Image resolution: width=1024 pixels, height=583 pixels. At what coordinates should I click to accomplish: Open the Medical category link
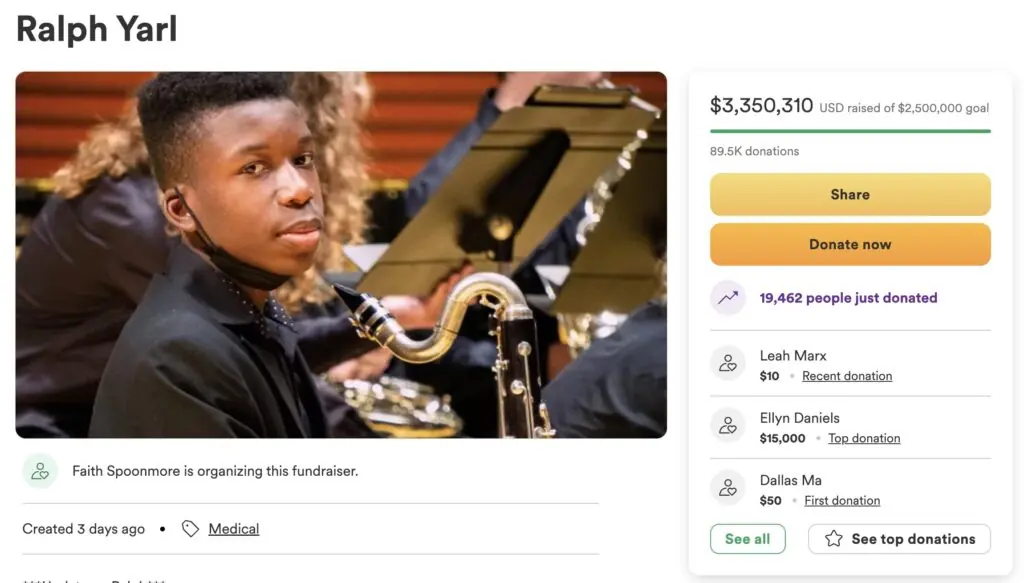pos(233,529)
